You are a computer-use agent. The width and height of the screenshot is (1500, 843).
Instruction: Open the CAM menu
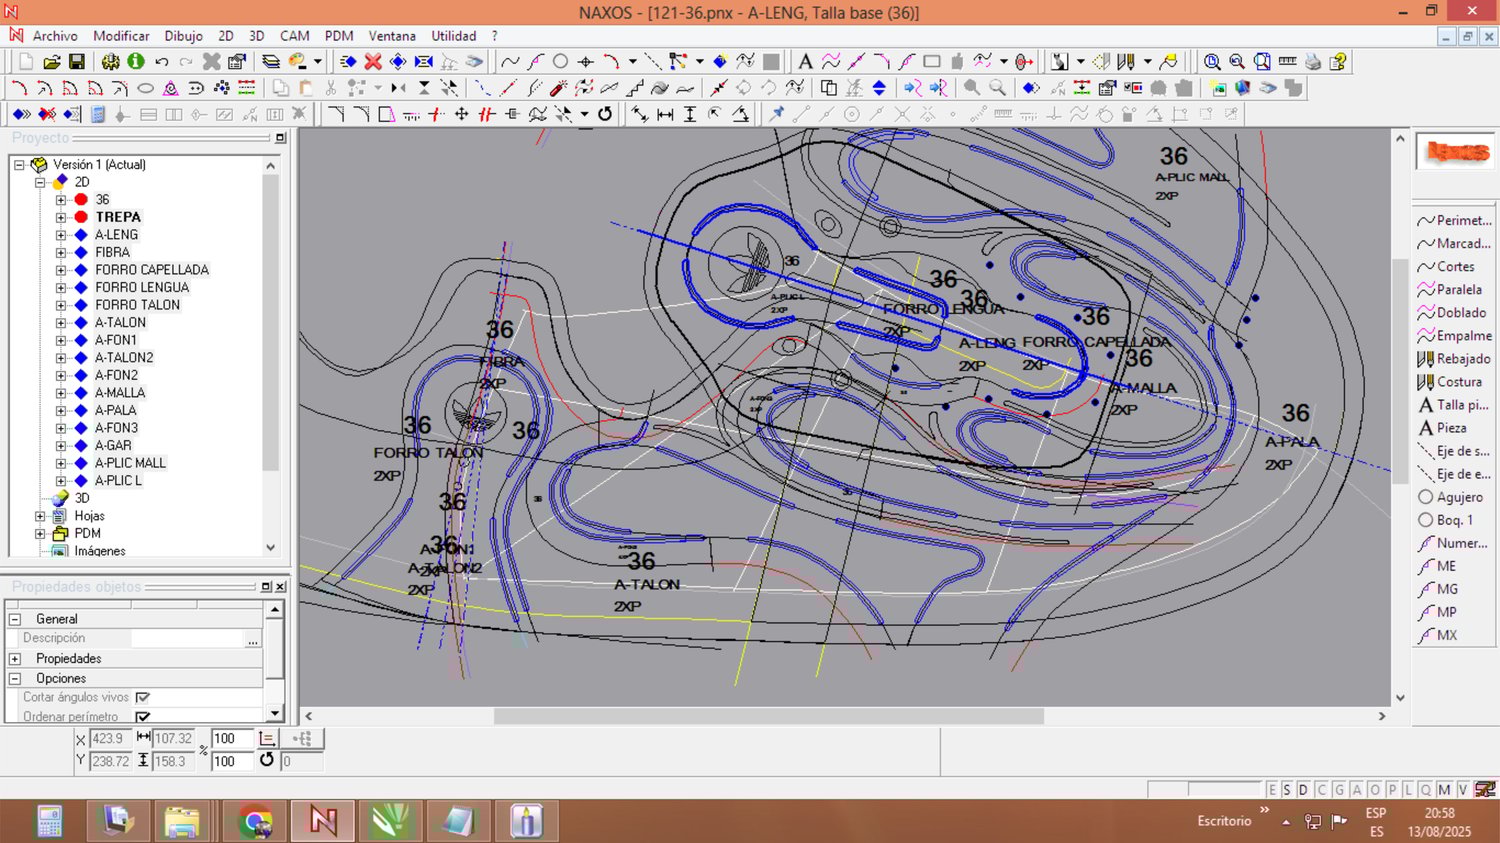pyautogui.click(x=294, y=36)
